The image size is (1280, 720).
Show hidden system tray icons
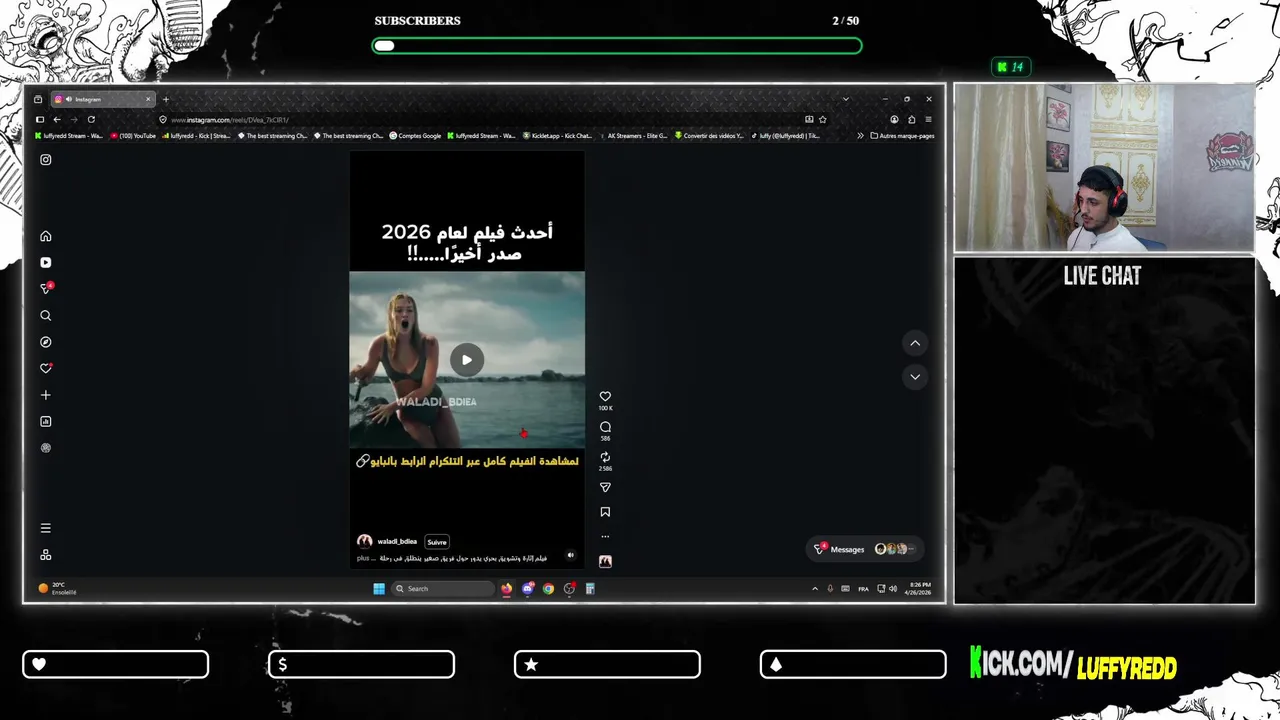(814, 589)
